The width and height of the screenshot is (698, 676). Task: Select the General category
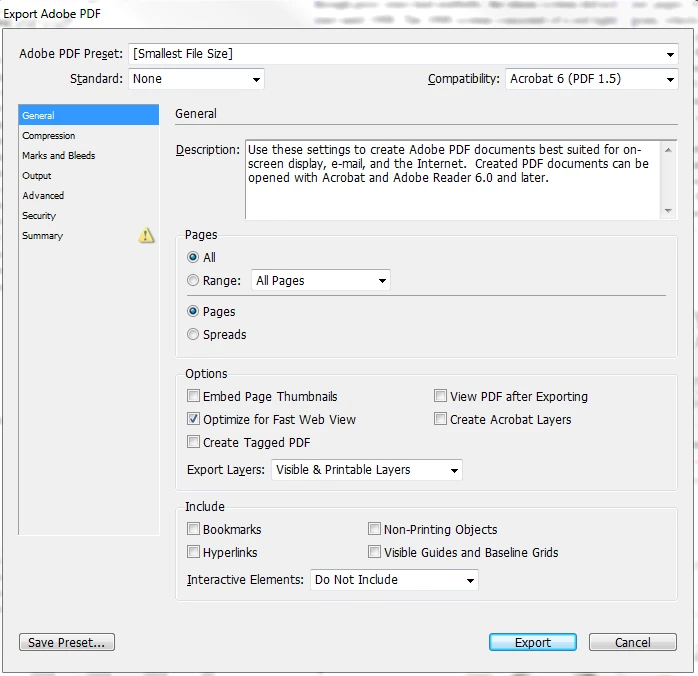89,115
